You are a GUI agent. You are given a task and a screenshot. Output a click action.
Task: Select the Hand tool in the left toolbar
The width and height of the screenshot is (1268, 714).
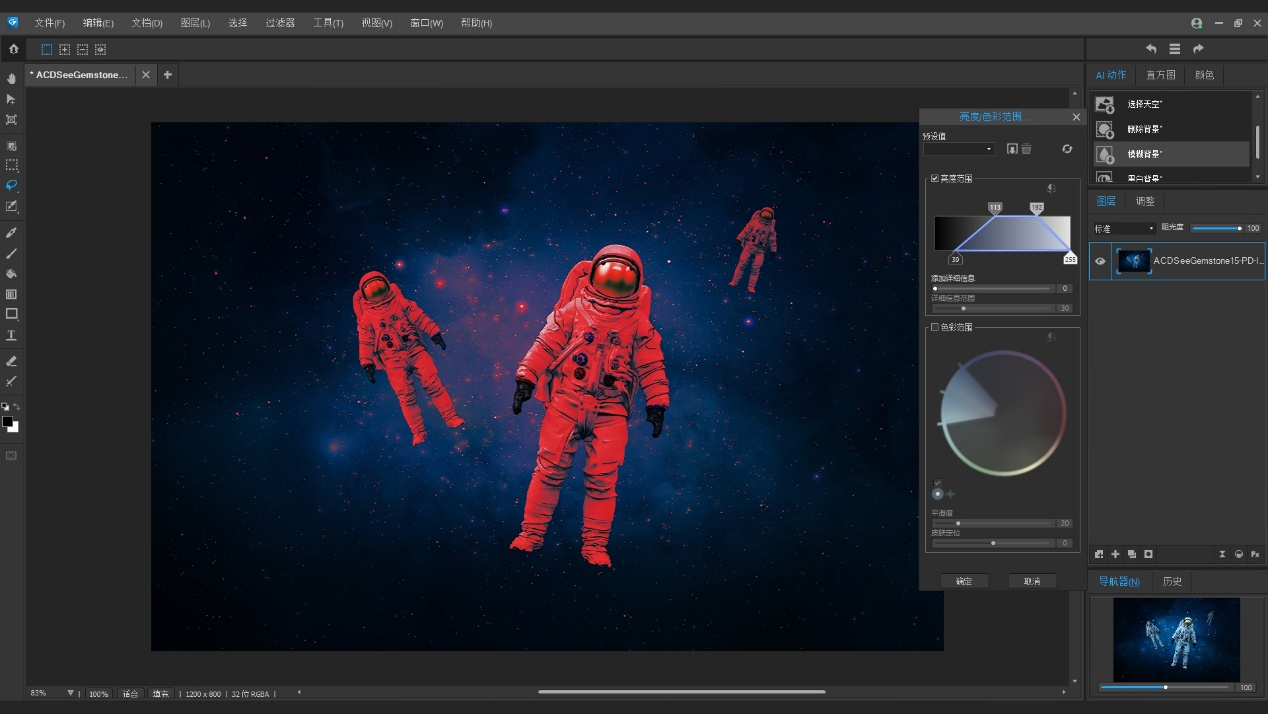tap(11, 78)
